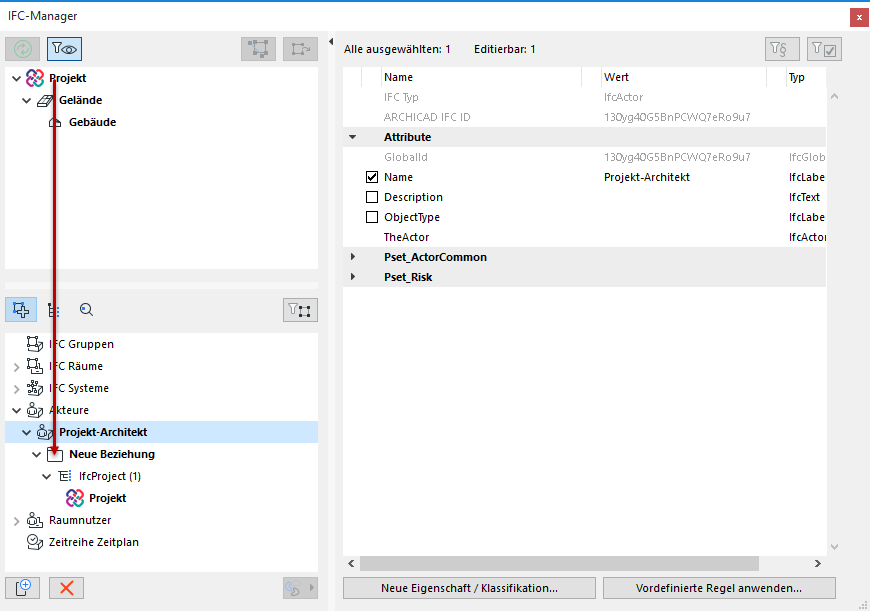Toggle the filter visible elements eye button
The image size is (870, 611).
click(x=64, y=49)
